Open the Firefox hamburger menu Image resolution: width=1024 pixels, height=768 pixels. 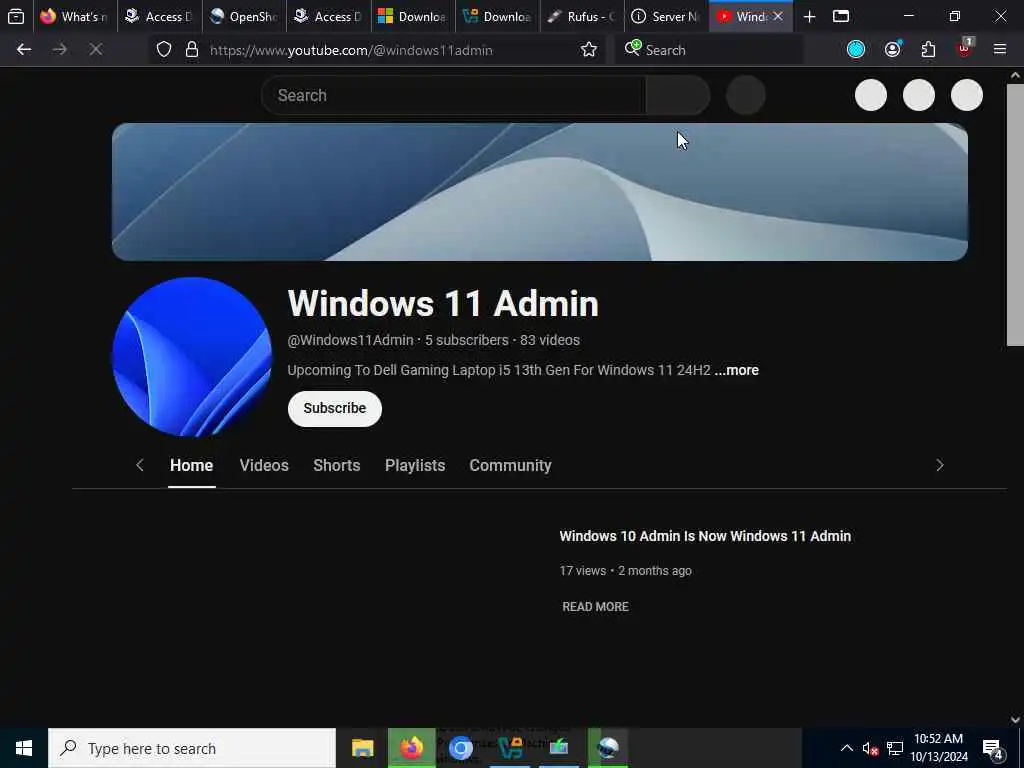[1000, 49]
